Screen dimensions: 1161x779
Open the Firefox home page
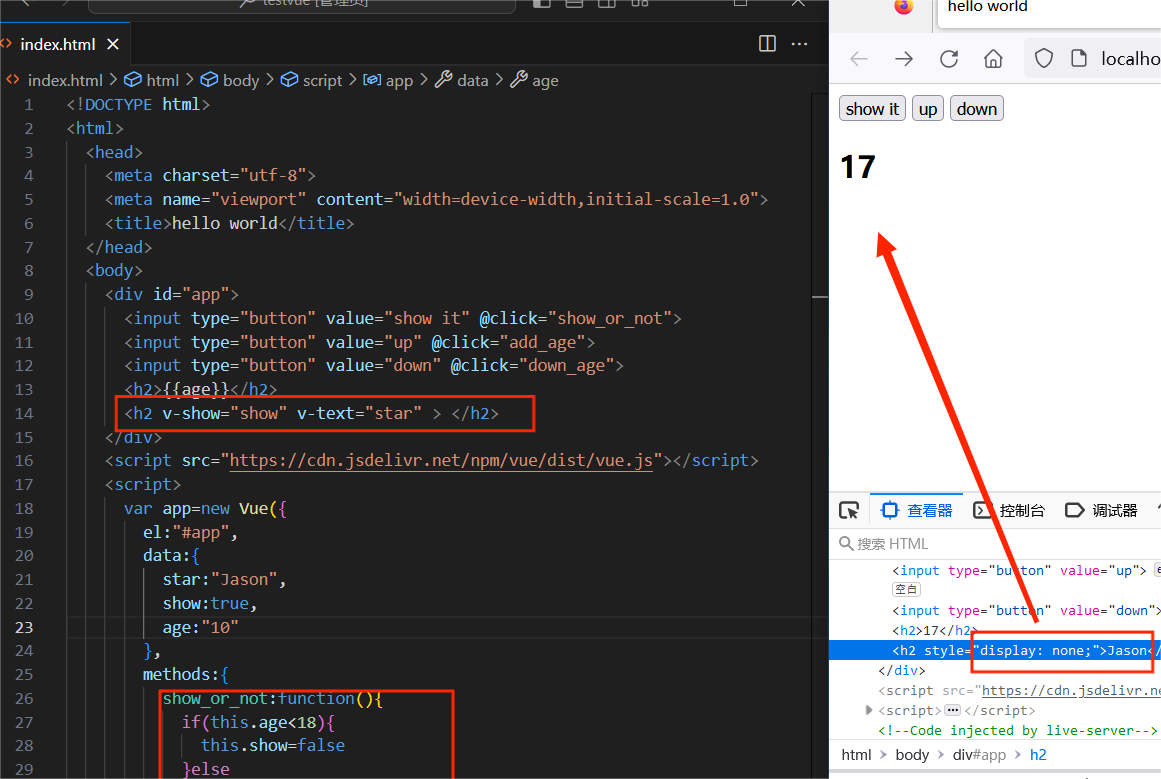[x=993, y=58]
